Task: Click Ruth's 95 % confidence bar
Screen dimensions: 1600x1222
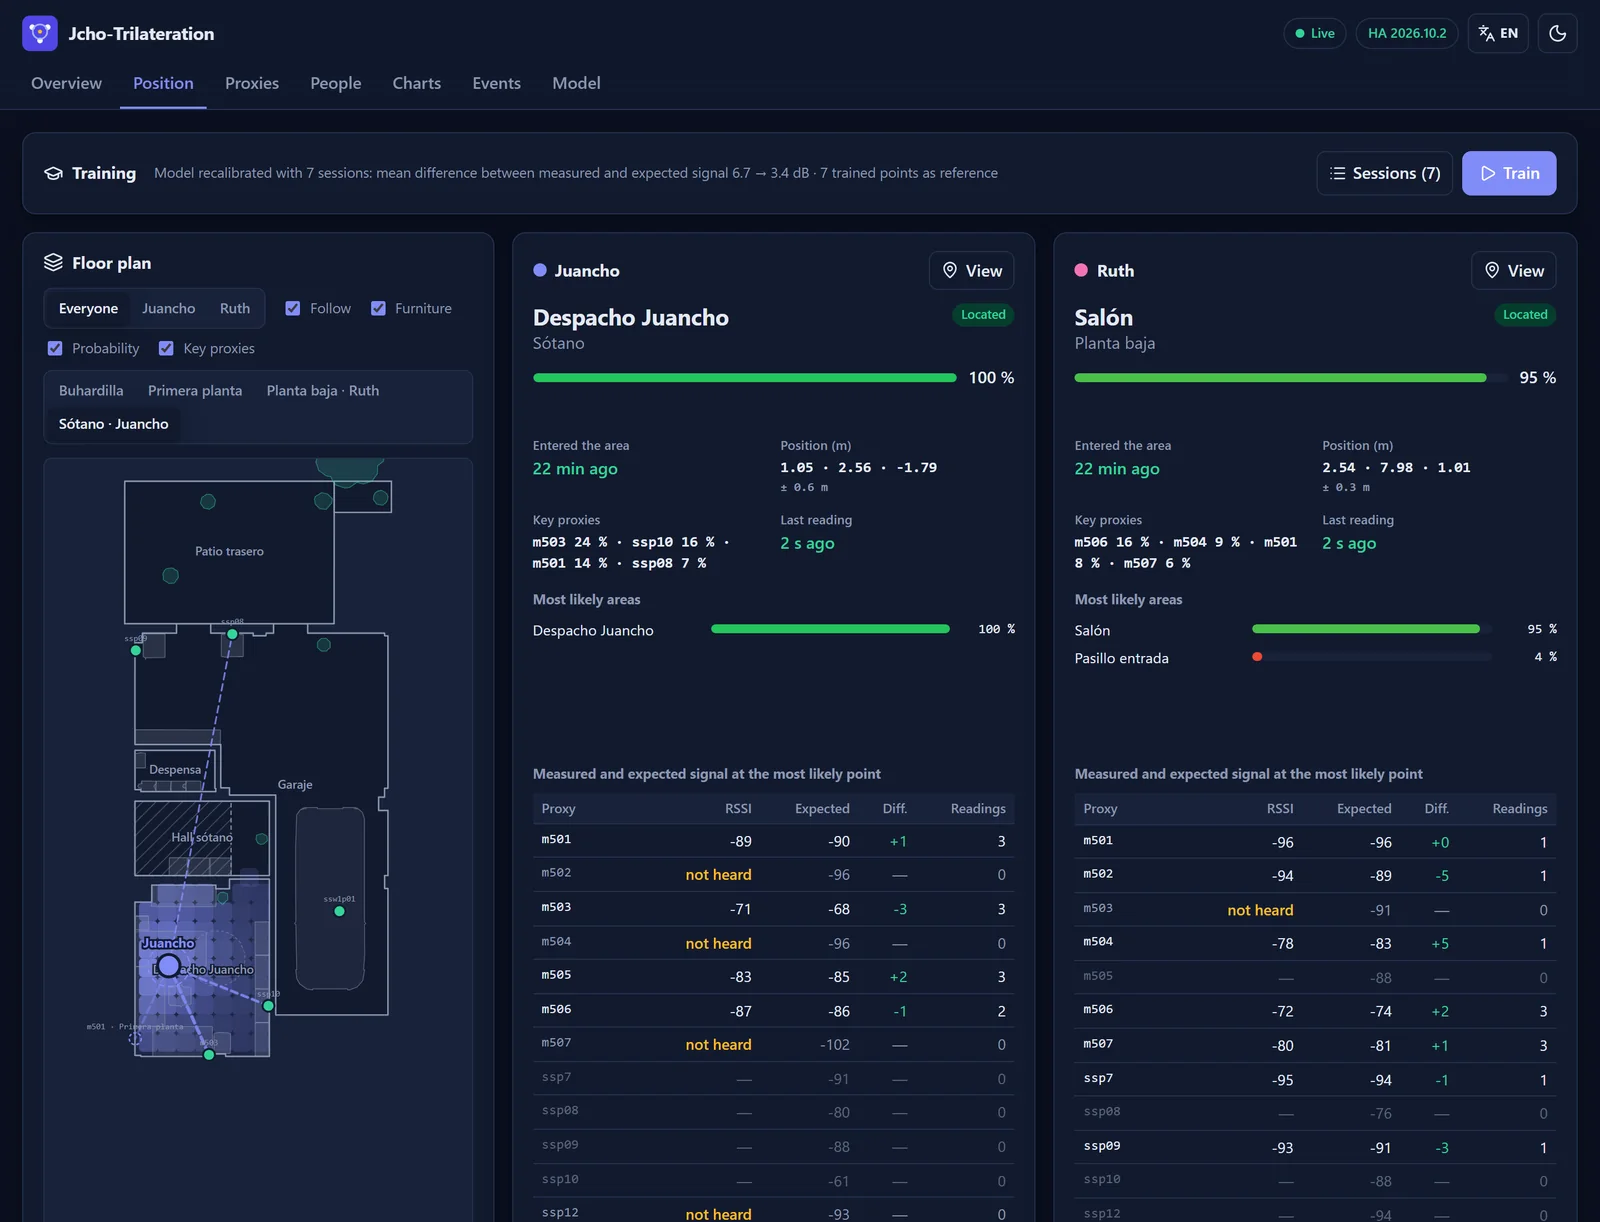Action: coord(1290,378)
